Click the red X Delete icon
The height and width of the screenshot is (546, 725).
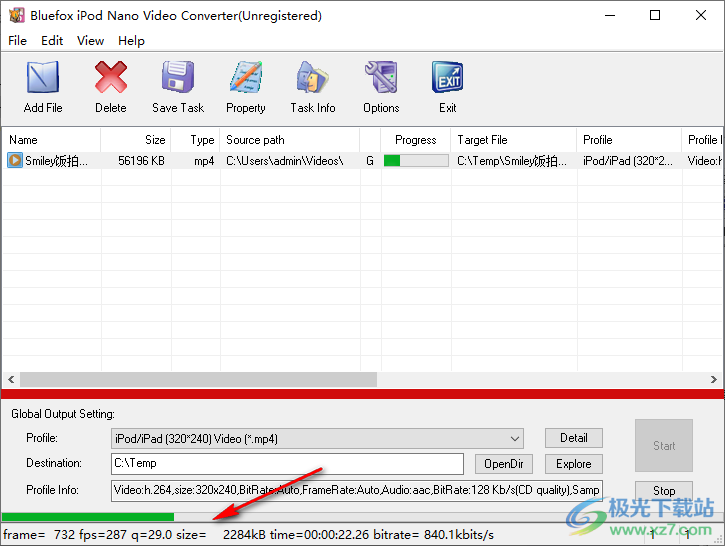coord(111,77)
